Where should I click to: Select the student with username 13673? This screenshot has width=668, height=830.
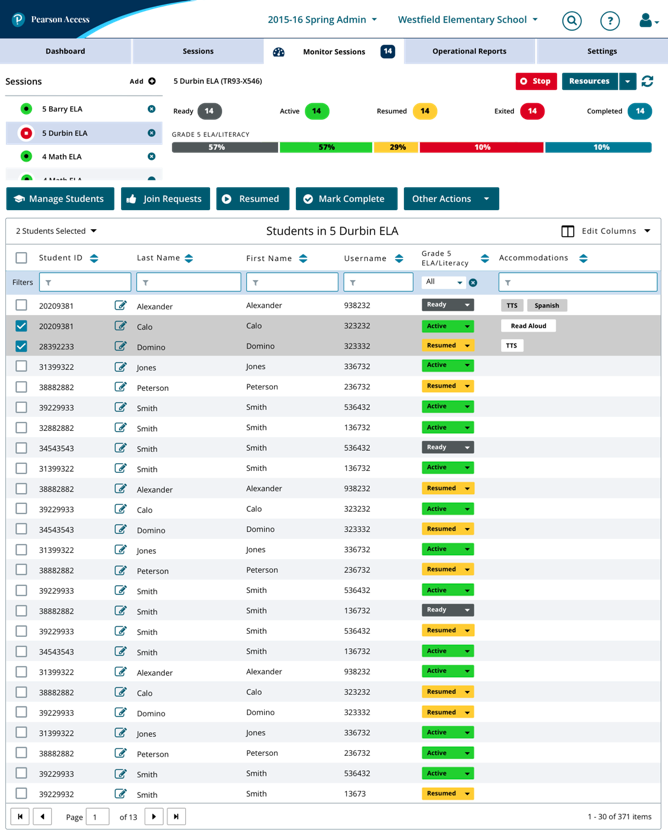(x=21, y=793)
